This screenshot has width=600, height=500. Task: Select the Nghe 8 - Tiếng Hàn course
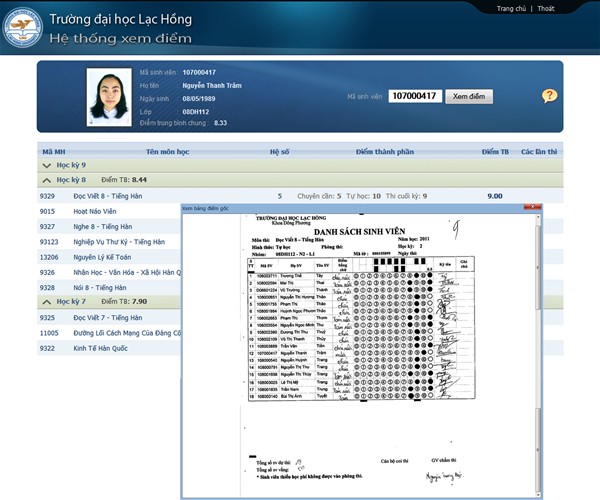102,227
